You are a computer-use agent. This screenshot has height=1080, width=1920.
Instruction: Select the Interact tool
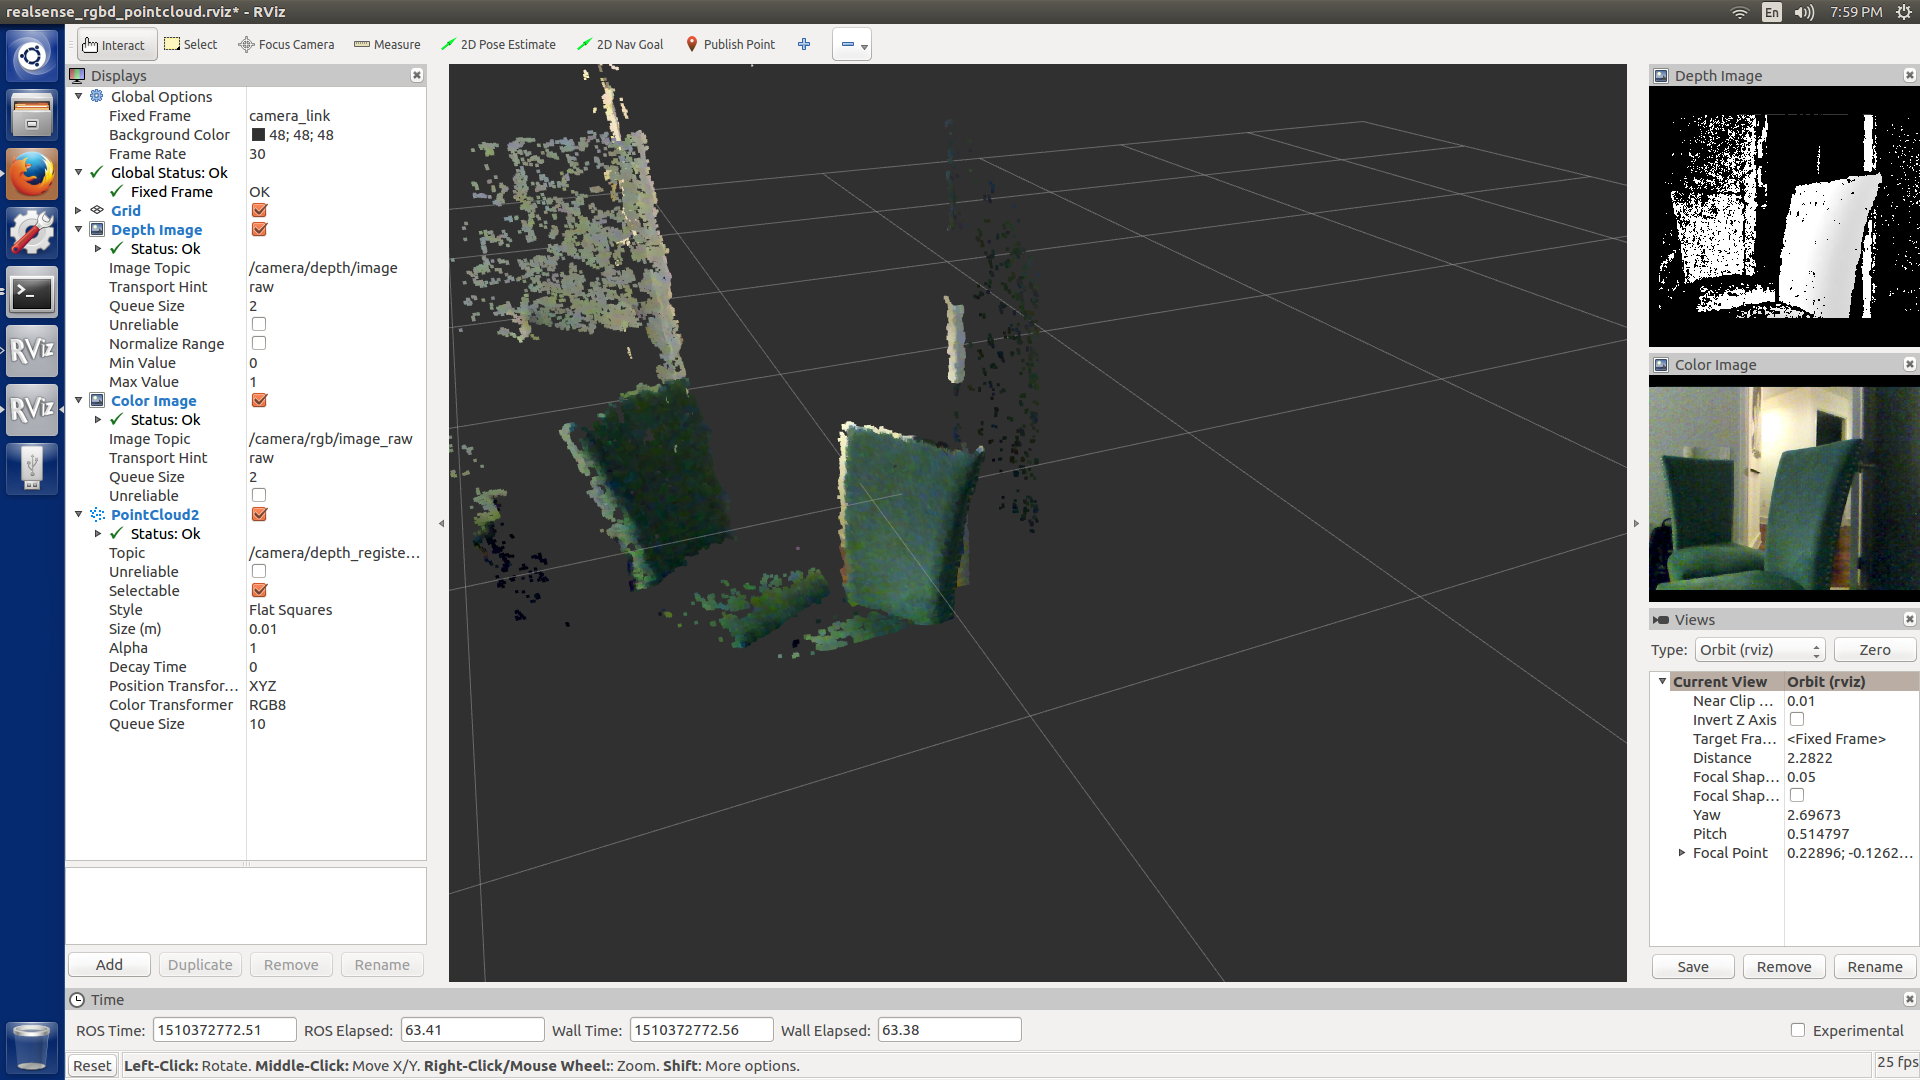tap(115, 45)
